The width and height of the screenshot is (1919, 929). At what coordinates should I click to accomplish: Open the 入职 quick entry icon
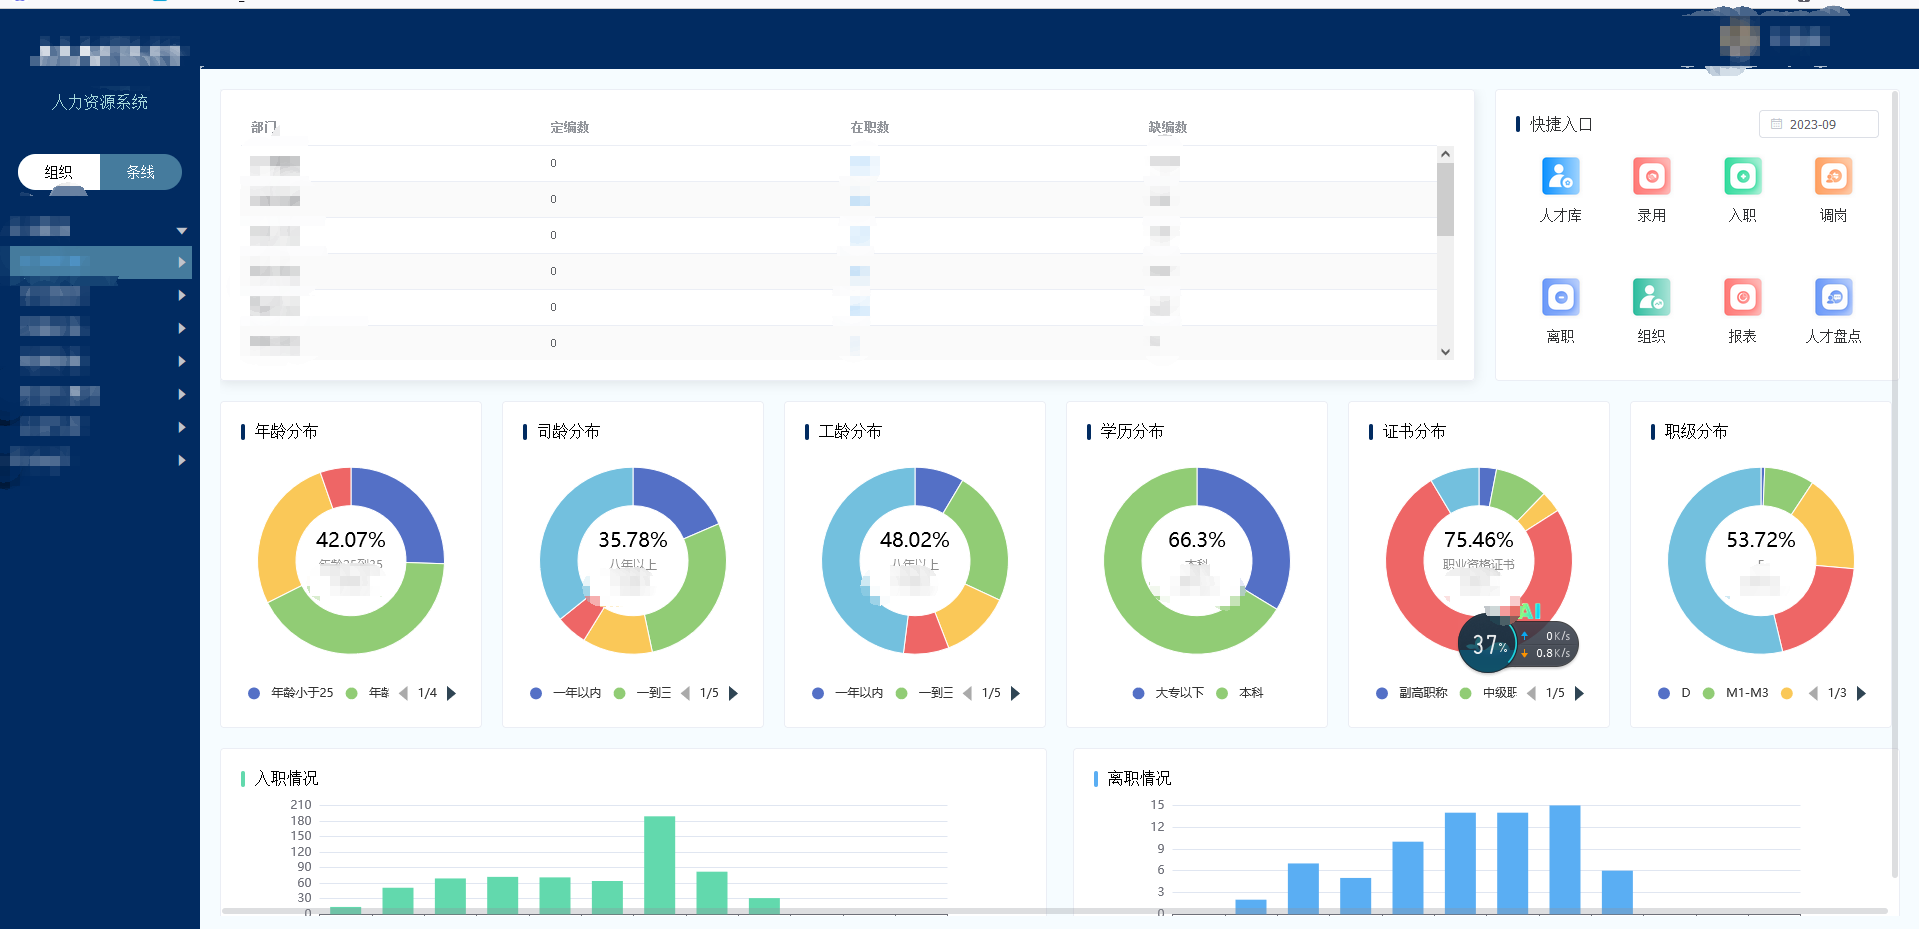[x=1742, y=177]
